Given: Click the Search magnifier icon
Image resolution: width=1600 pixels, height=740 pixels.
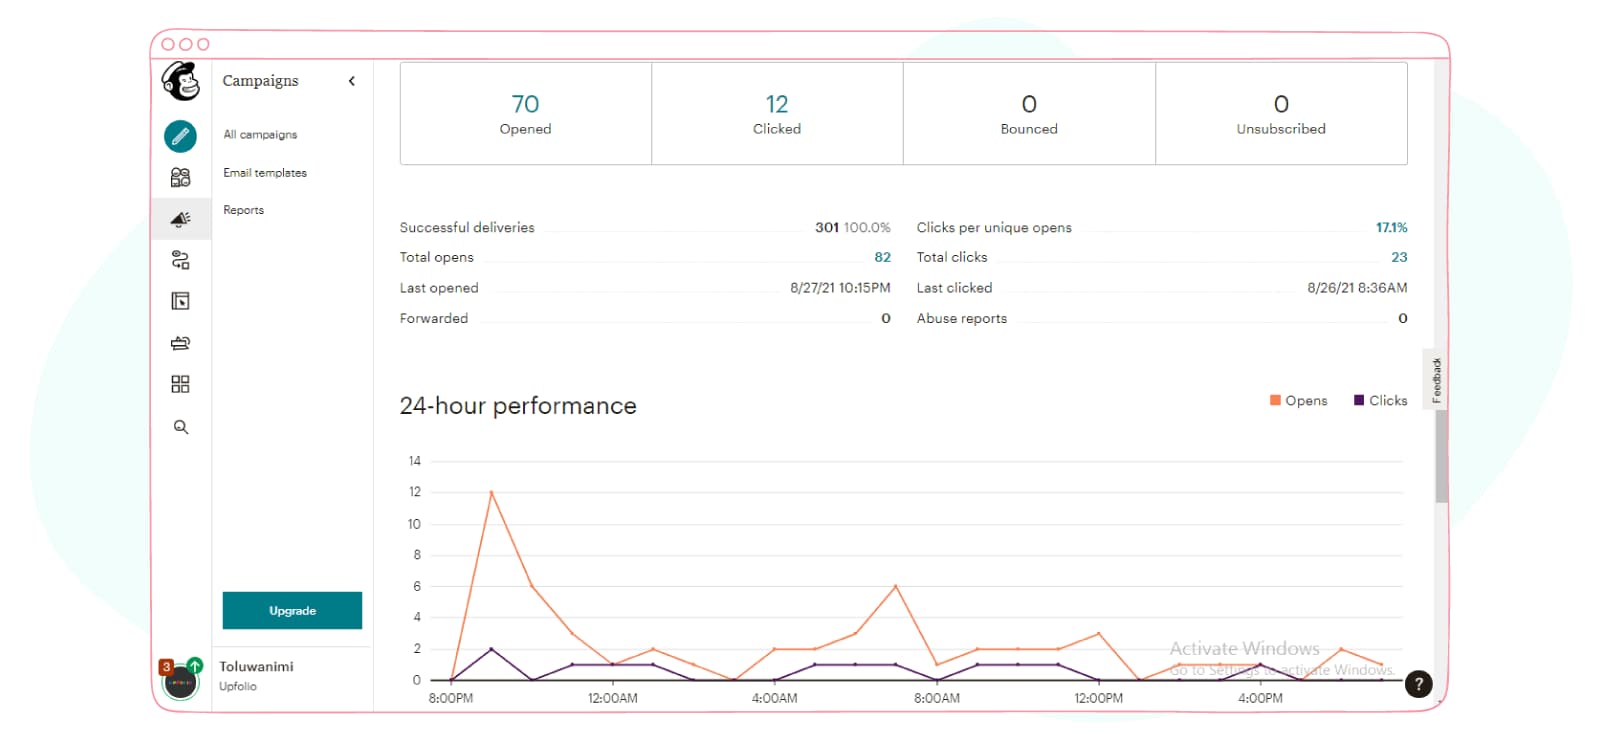Looking at the screenshot, I should click(181, 427).
